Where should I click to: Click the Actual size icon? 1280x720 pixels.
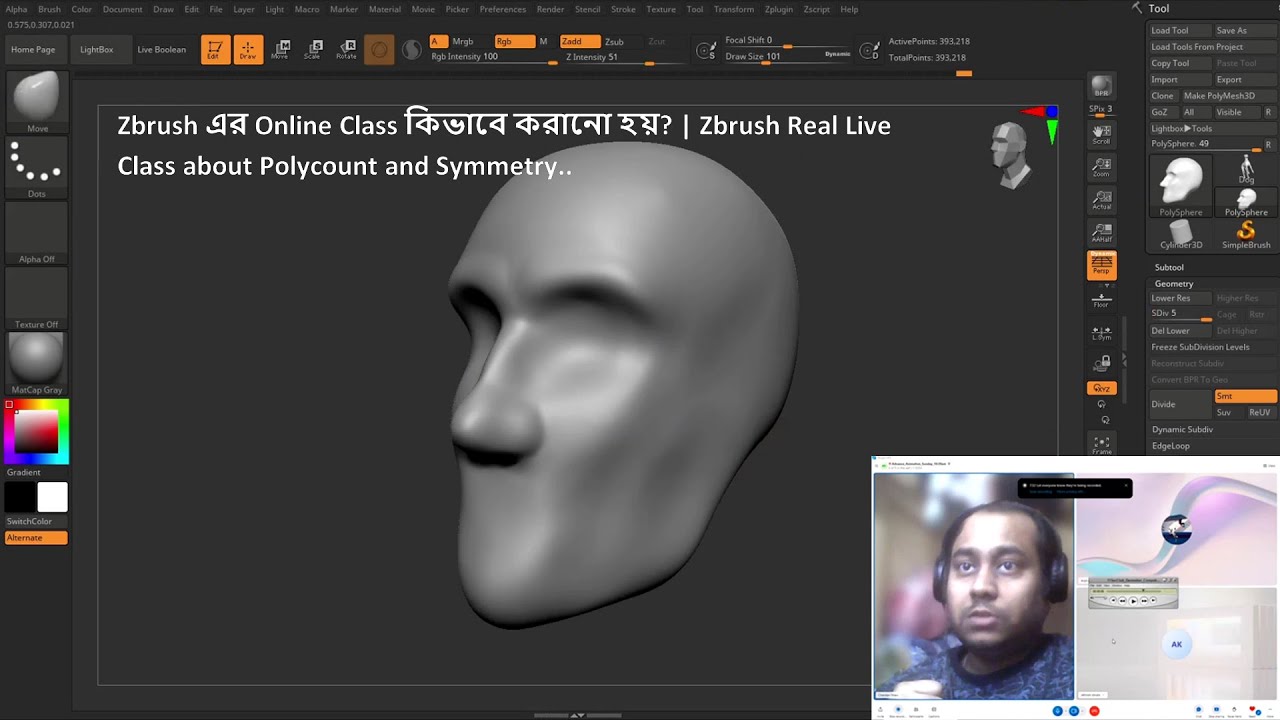[1101, 200]
